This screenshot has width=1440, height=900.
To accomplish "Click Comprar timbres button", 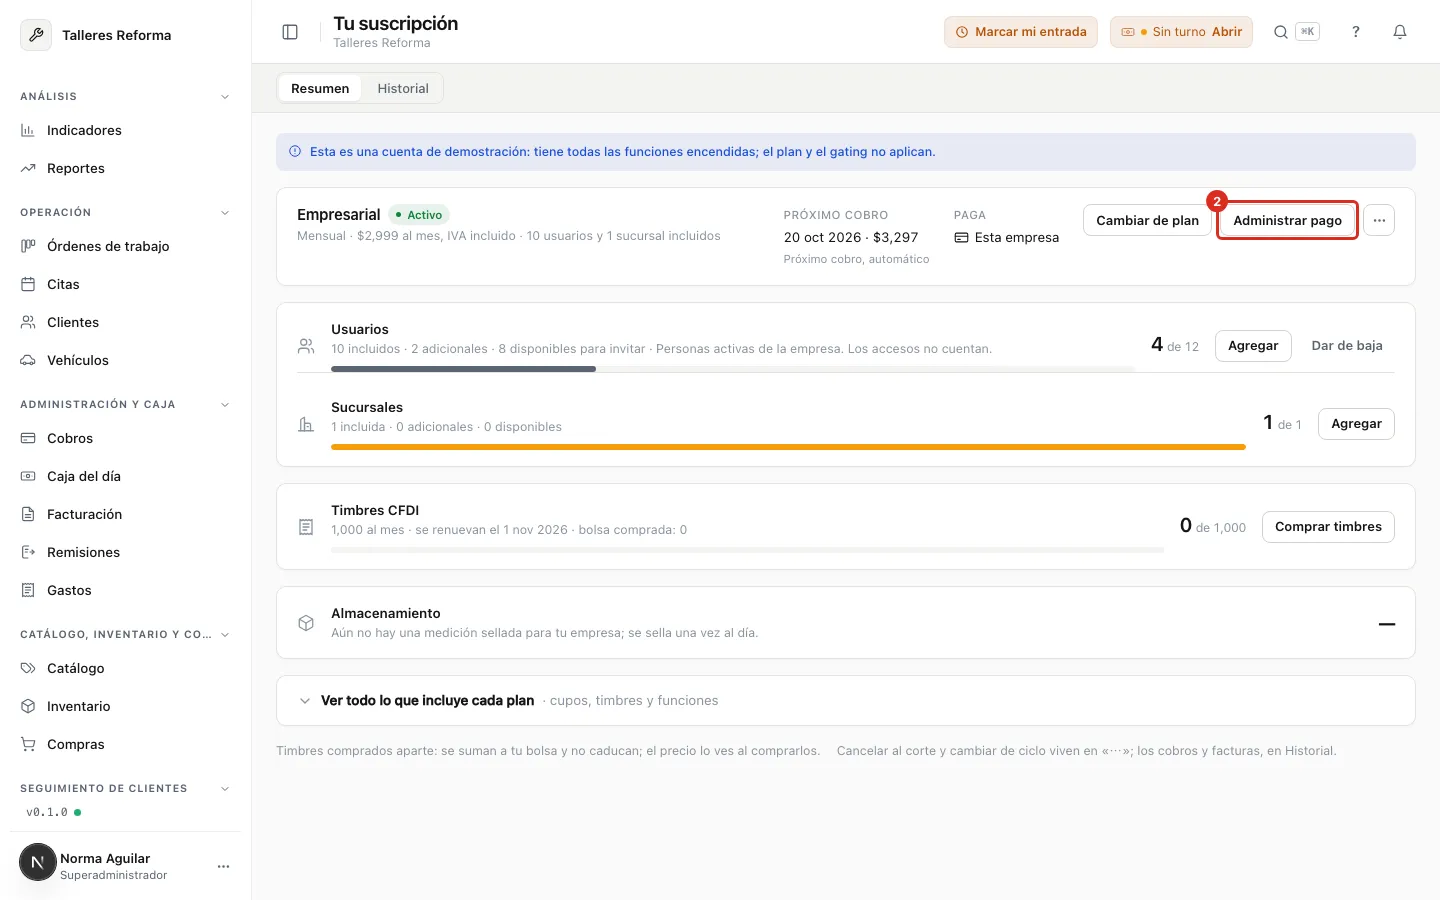I will pos(1328,526).
